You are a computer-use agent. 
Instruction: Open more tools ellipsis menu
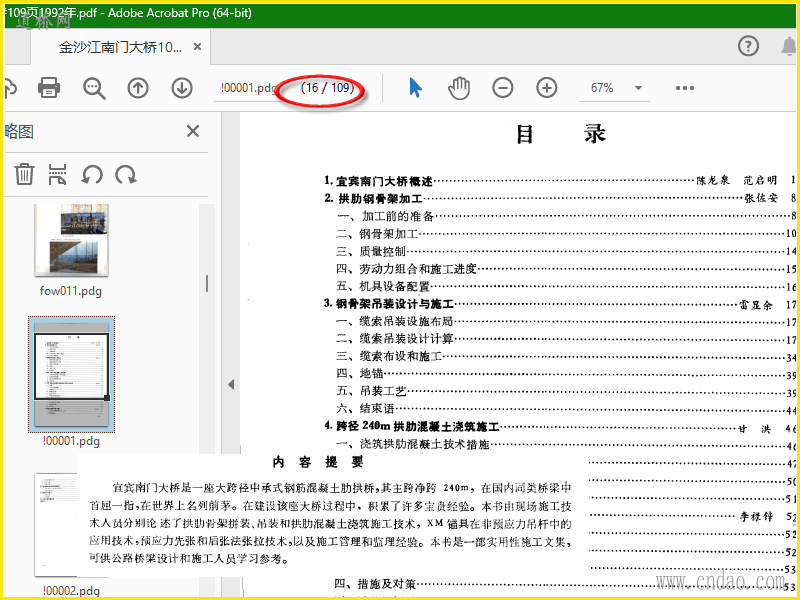pyautogui.click(x=685, y=88)
